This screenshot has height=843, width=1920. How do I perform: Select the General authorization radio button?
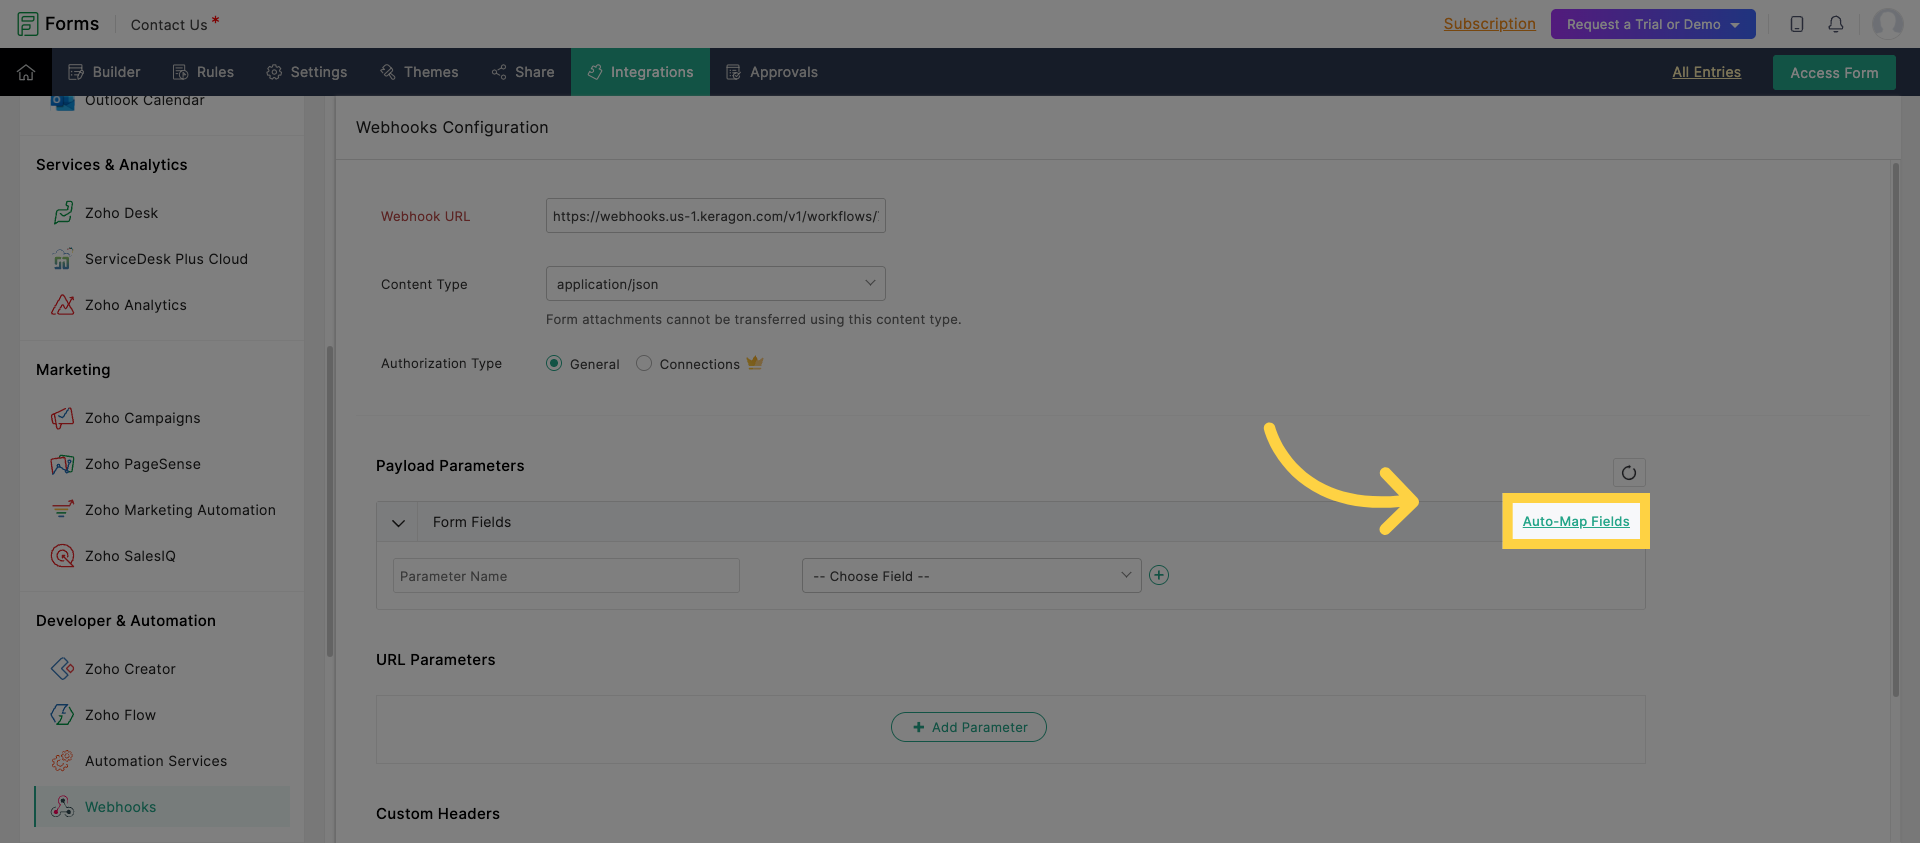click(554, 363)
